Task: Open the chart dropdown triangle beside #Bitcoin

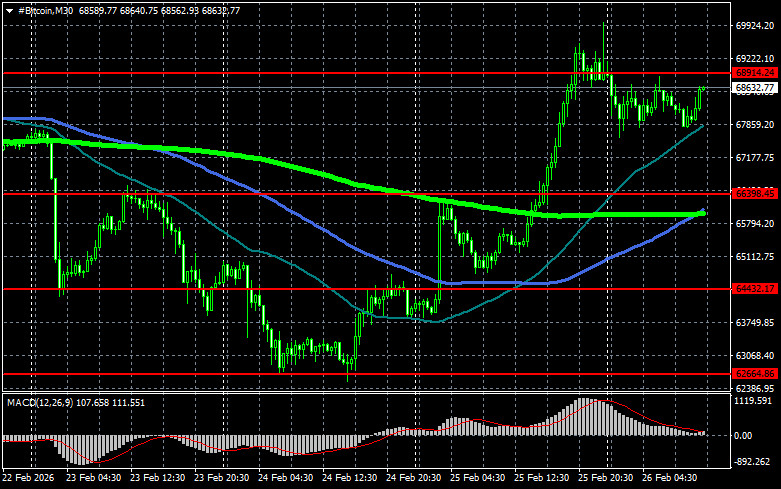Action: coord(9,11)
